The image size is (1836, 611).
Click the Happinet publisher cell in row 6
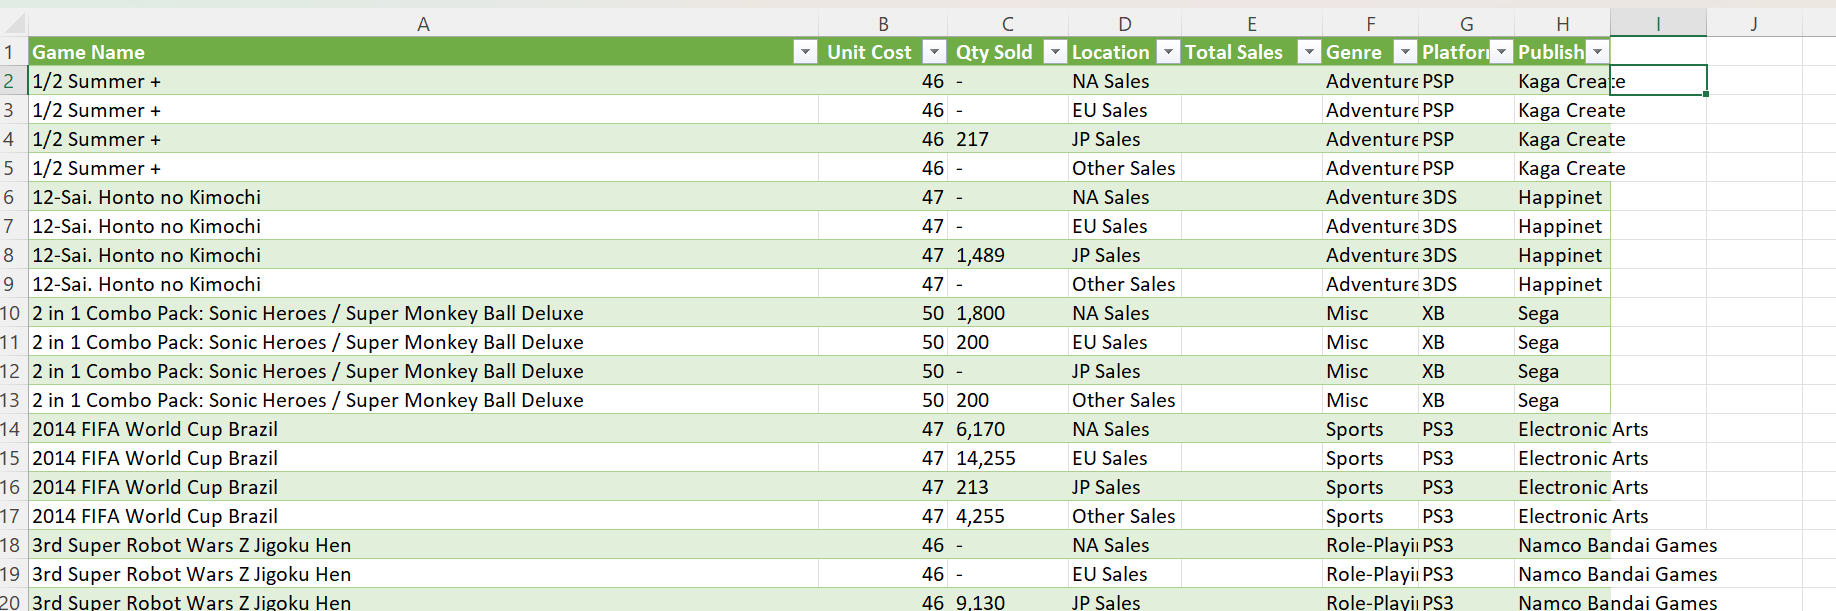click(1560, 197)
